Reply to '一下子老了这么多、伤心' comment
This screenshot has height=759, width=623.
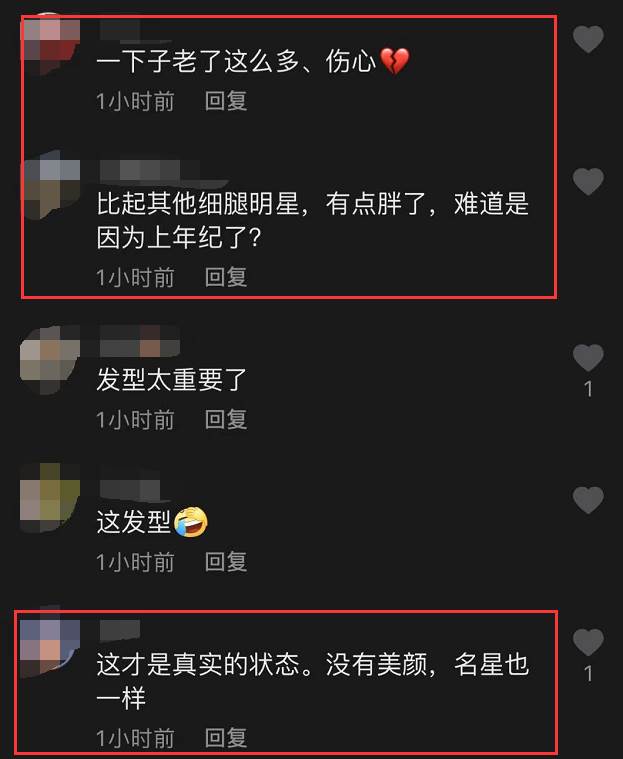(x=226, y=101)
